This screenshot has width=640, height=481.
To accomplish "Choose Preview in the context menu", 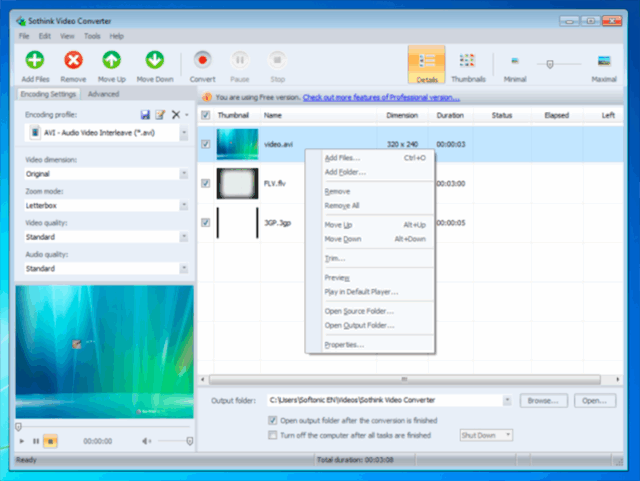I will tap(371, 278).
